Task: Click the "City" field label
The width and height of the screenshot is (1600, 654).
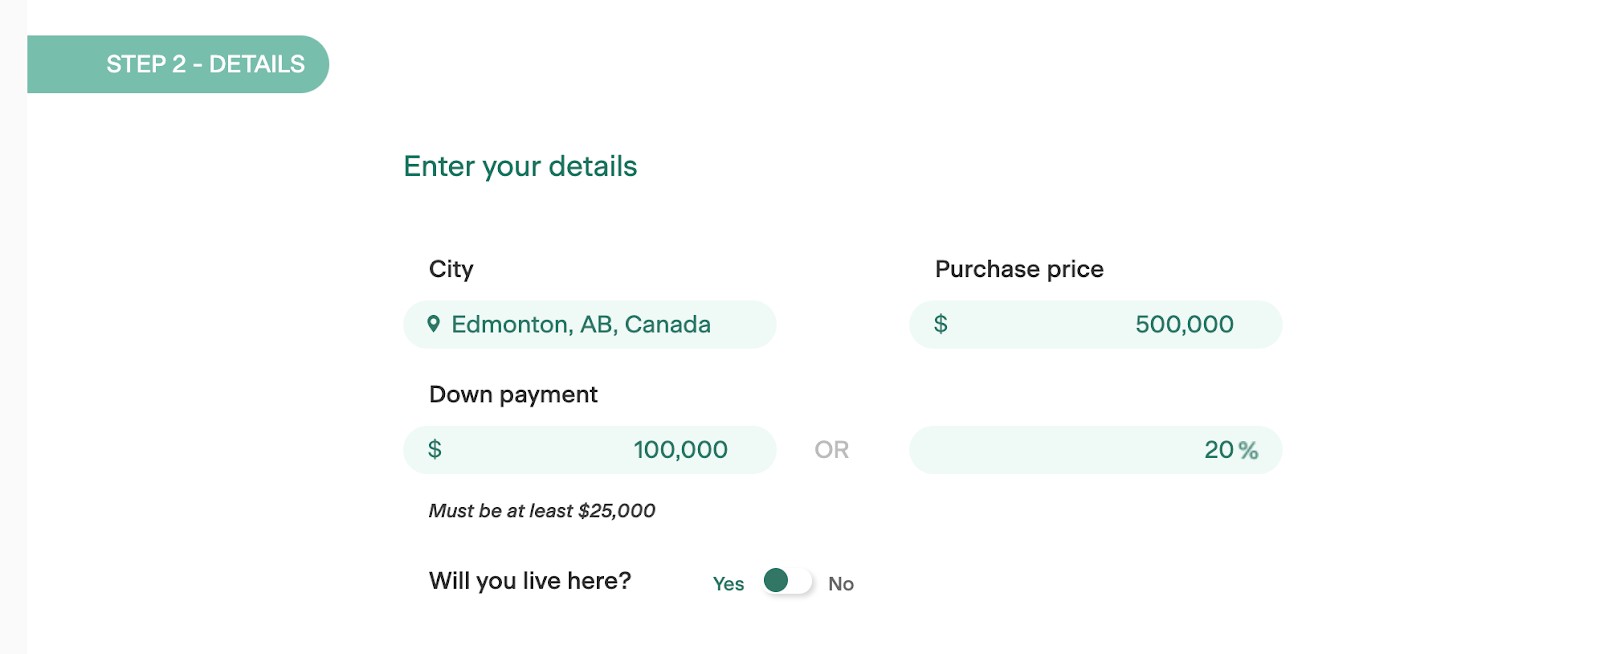Action: coord(451,269)
